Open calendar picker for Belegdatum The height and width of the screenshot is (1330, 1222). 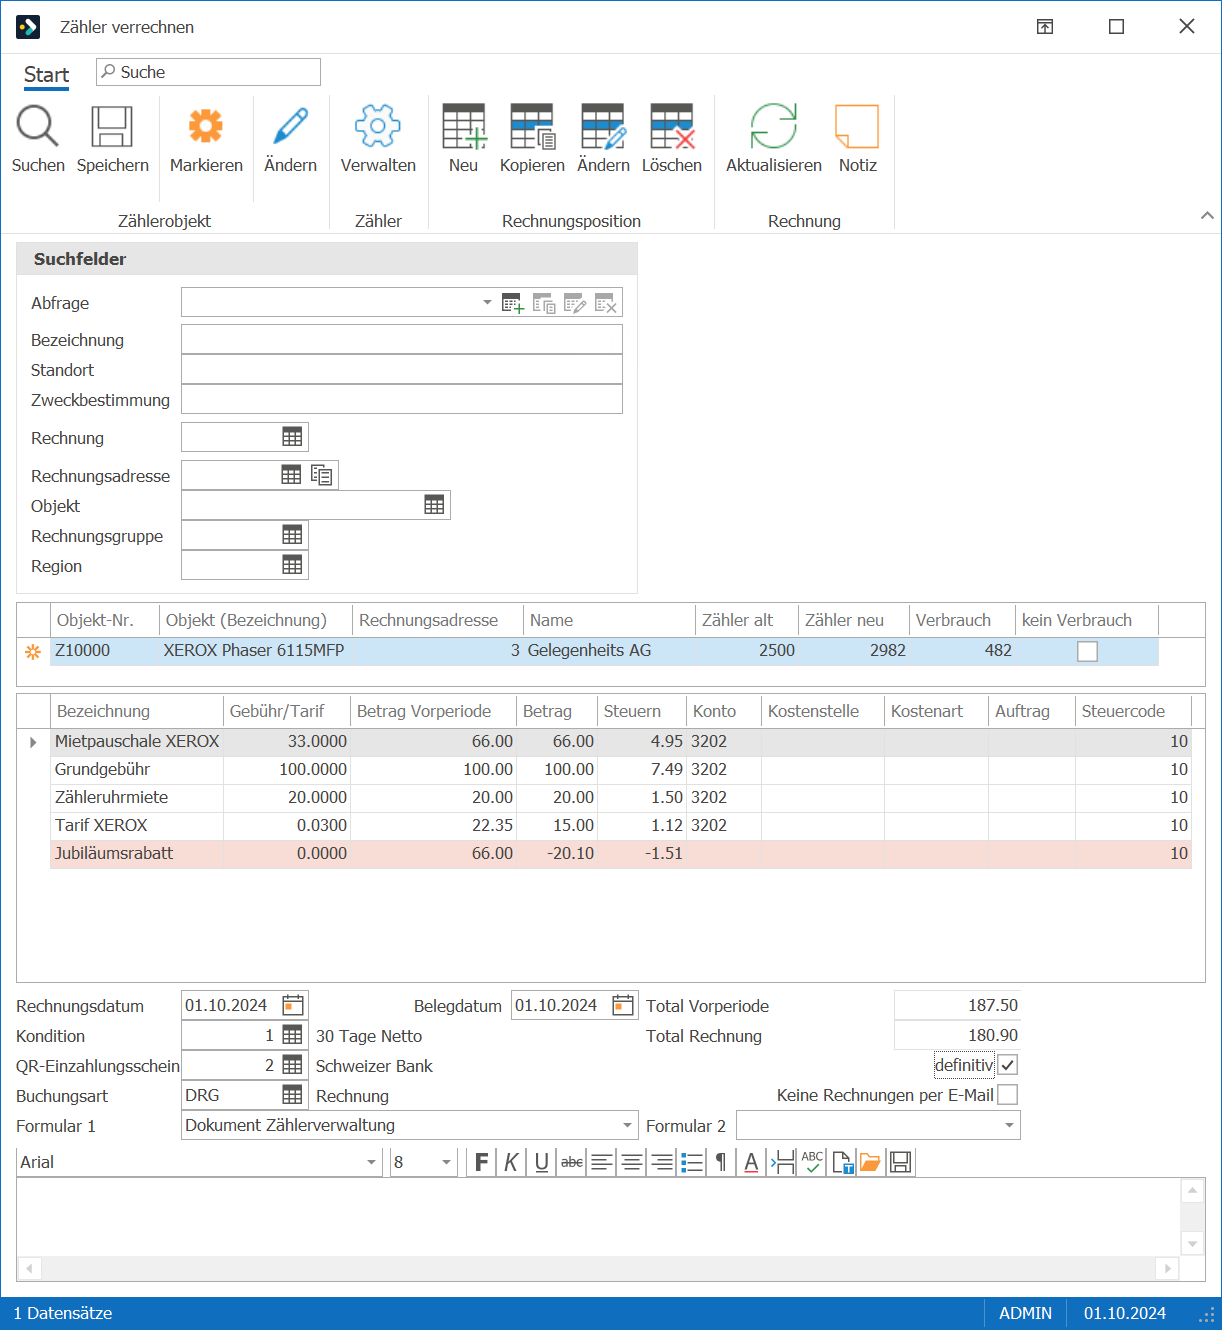click(623, 1005)
